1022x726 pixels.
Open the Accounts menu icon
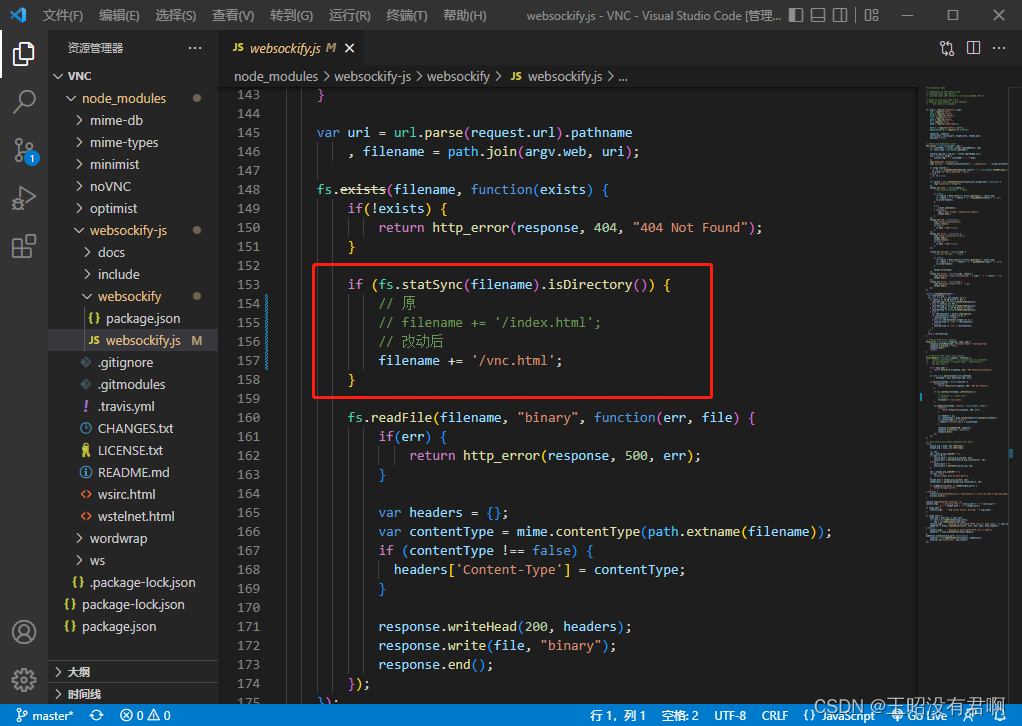tap(23, 632)
